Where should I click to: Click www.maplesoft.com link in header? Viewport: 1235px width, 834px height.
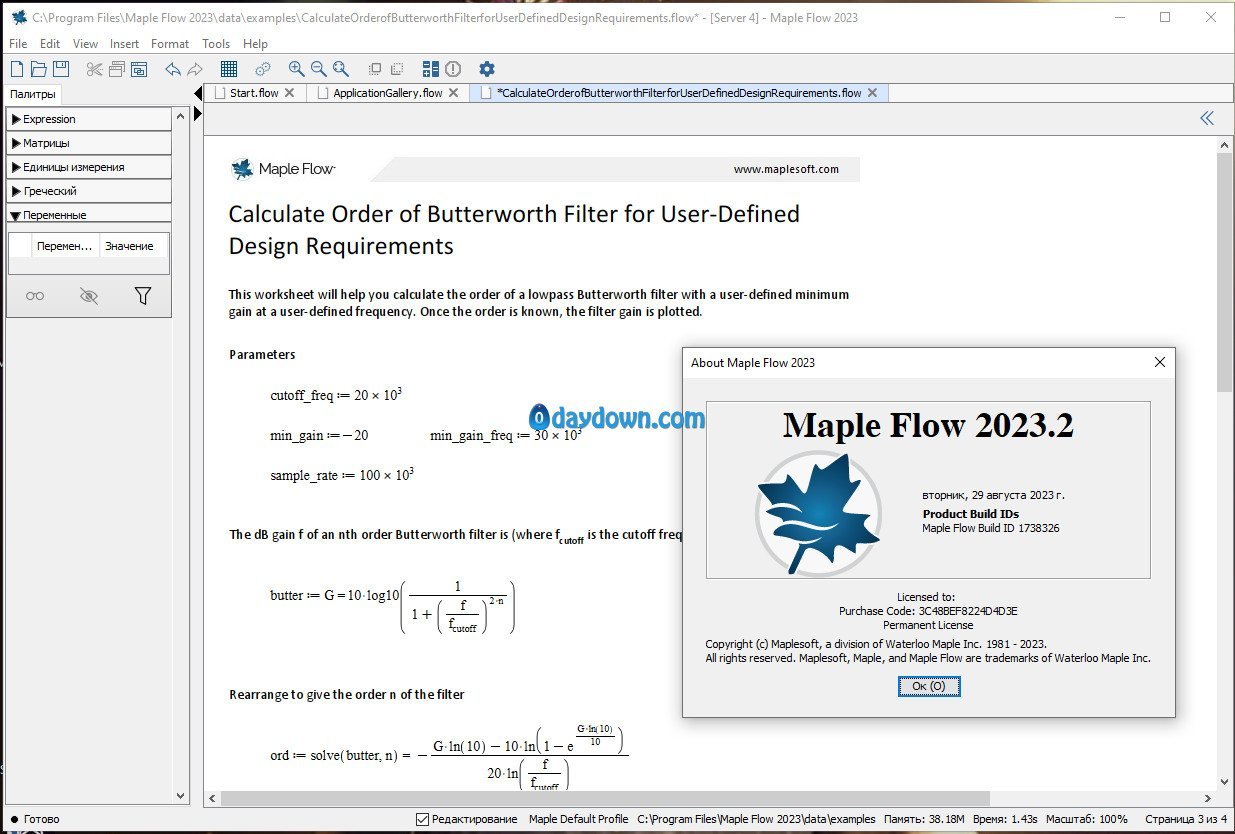(786, 169)
